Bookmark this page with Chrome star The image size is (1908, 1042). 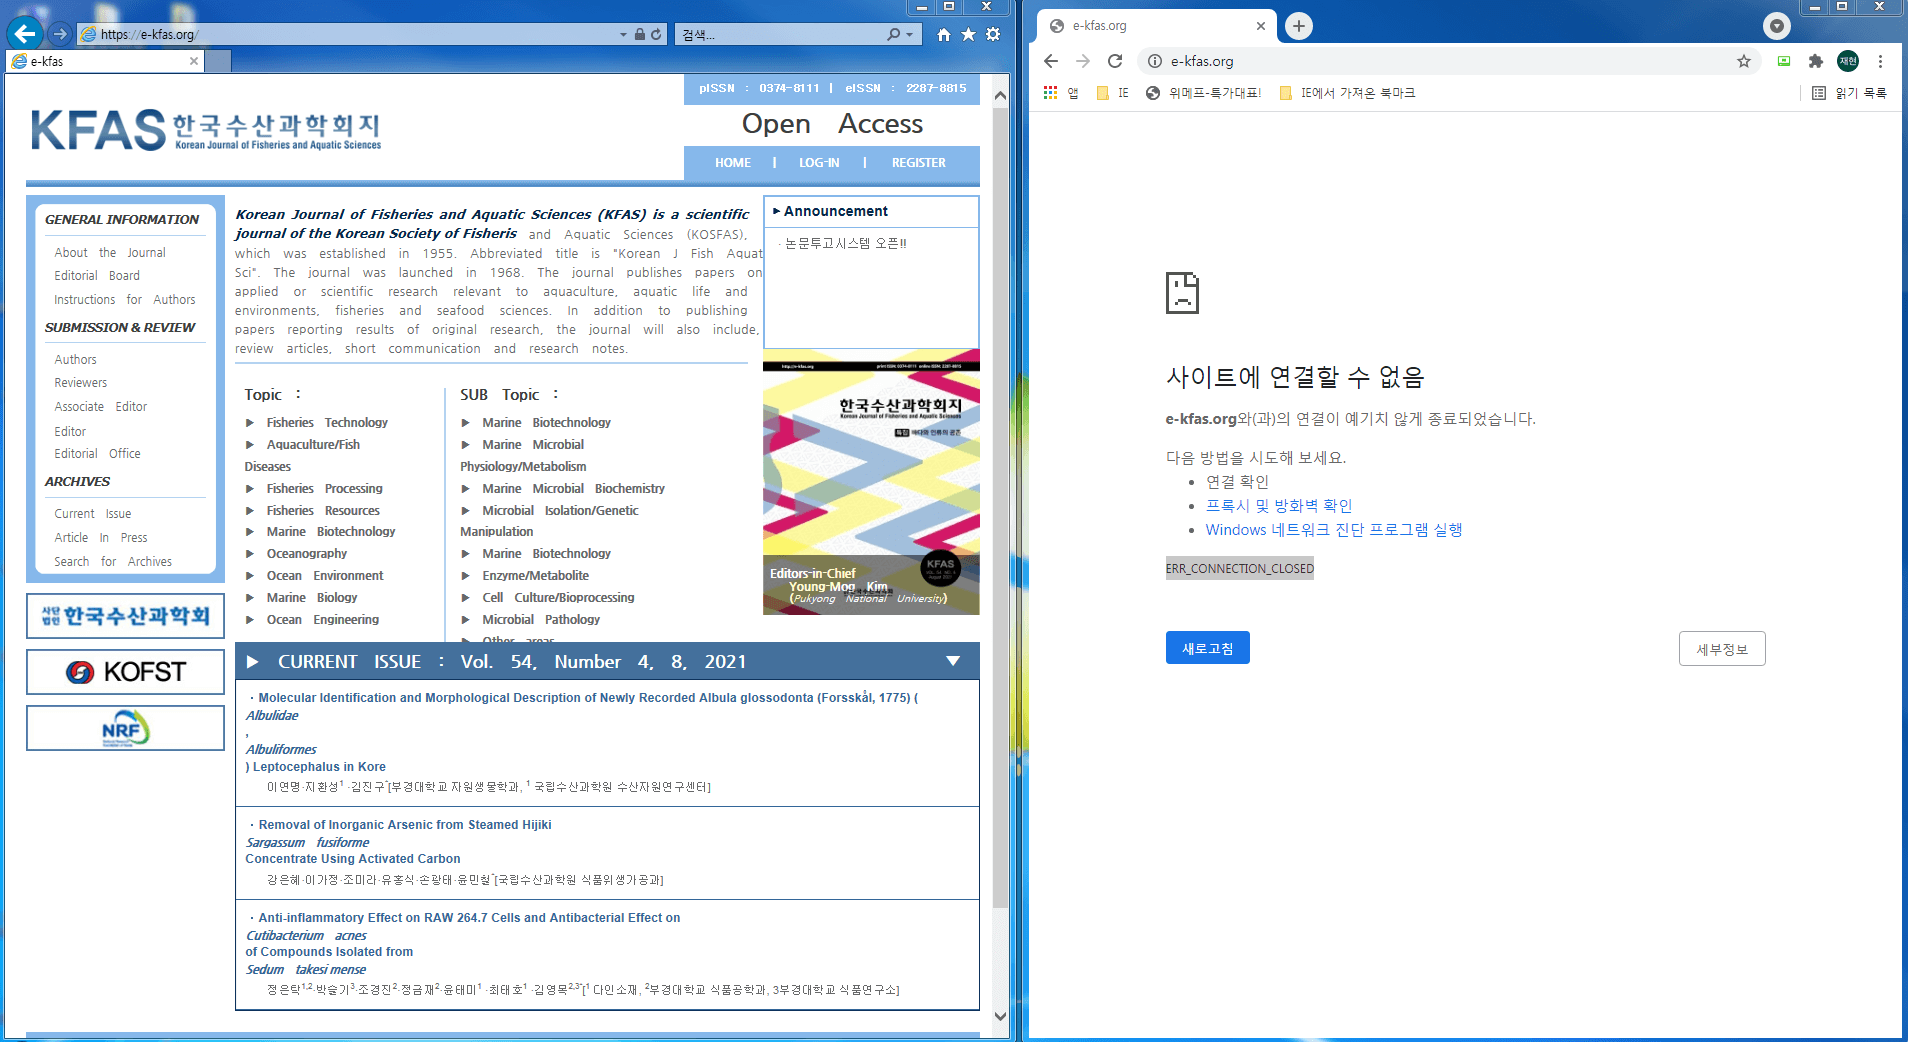(x=1744, y=61)
